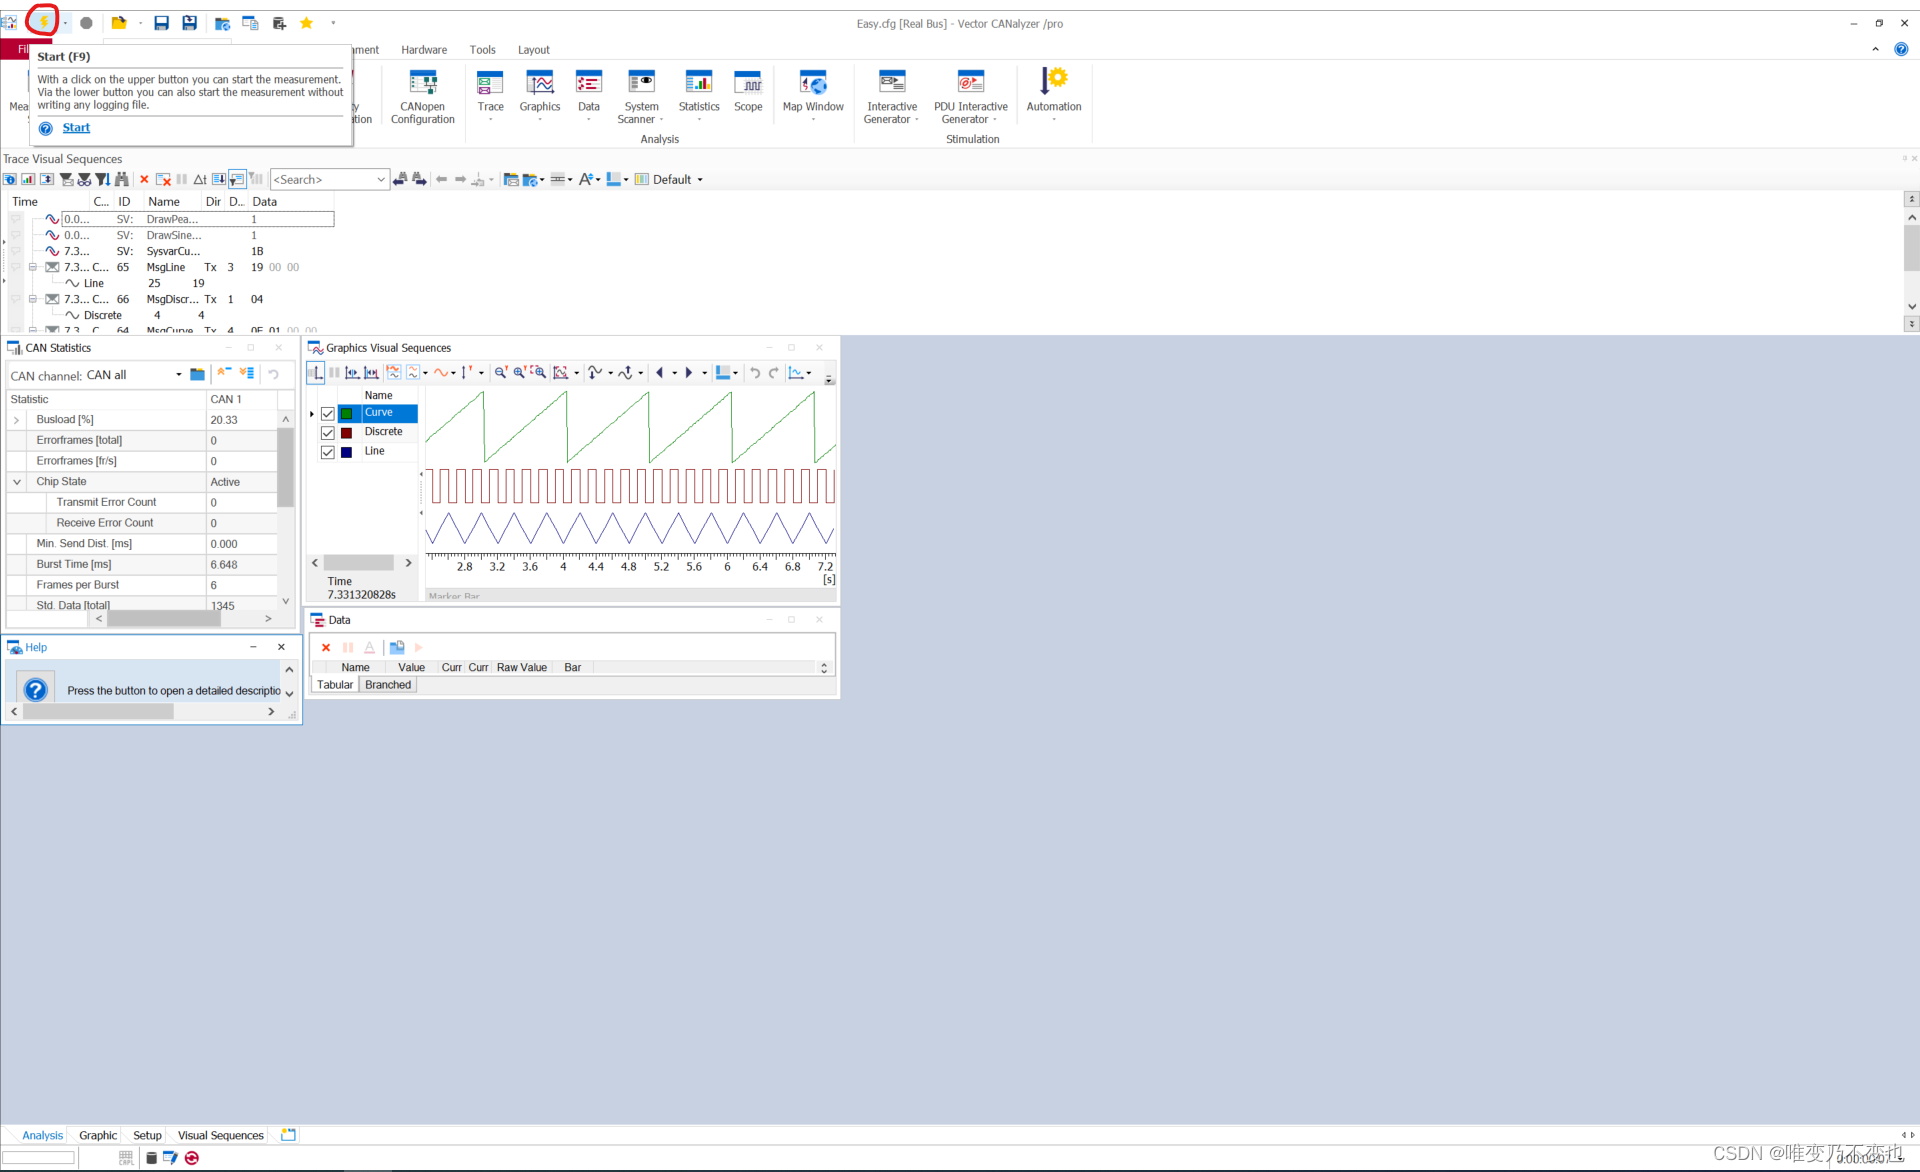Toggle the Discrete signal checkbox

[x=328, y=433]
